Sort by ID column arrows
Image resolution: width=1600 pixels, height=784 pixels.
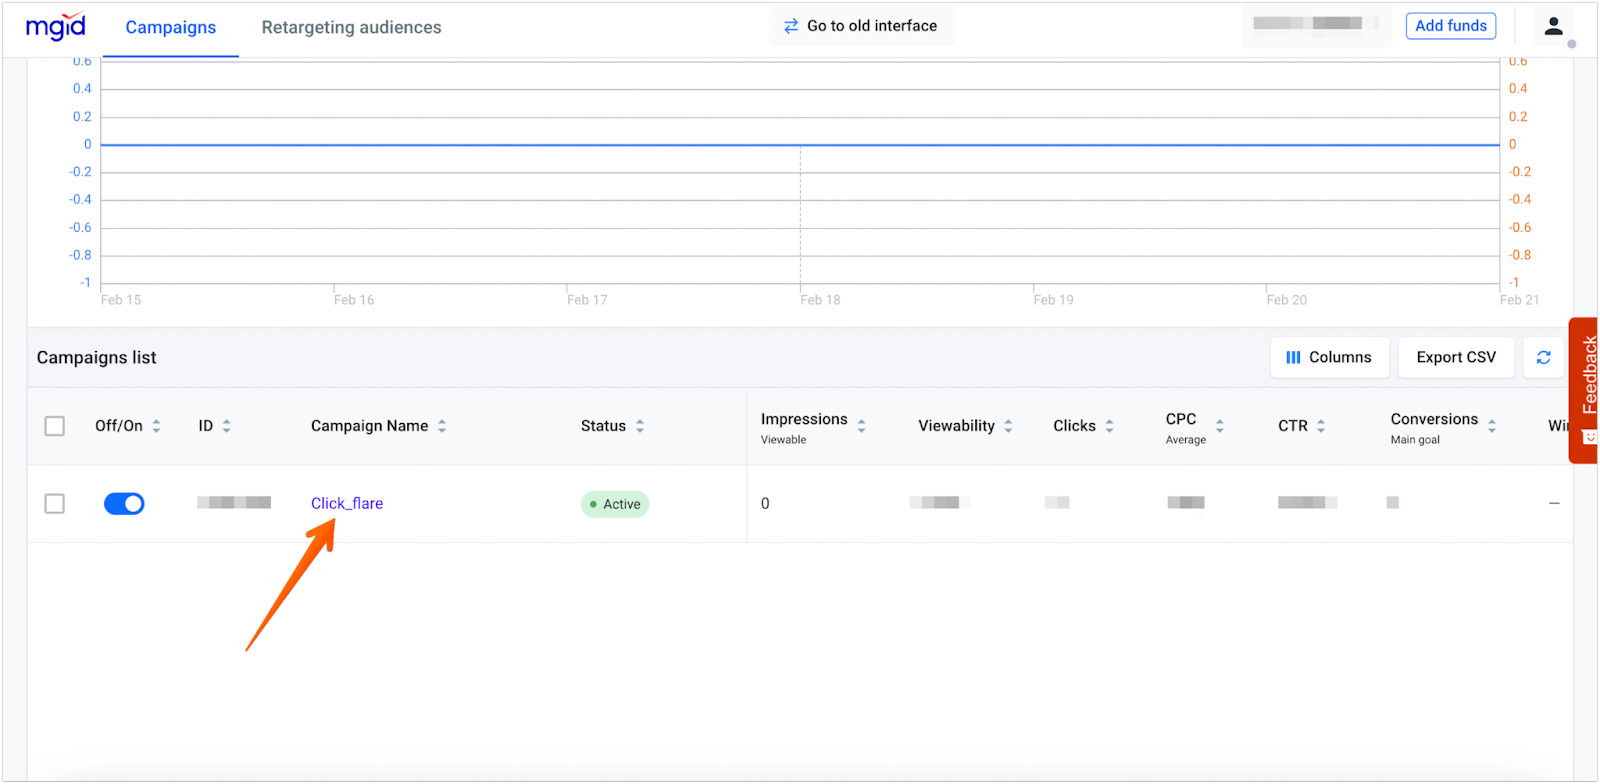click(x=227, y=426)
